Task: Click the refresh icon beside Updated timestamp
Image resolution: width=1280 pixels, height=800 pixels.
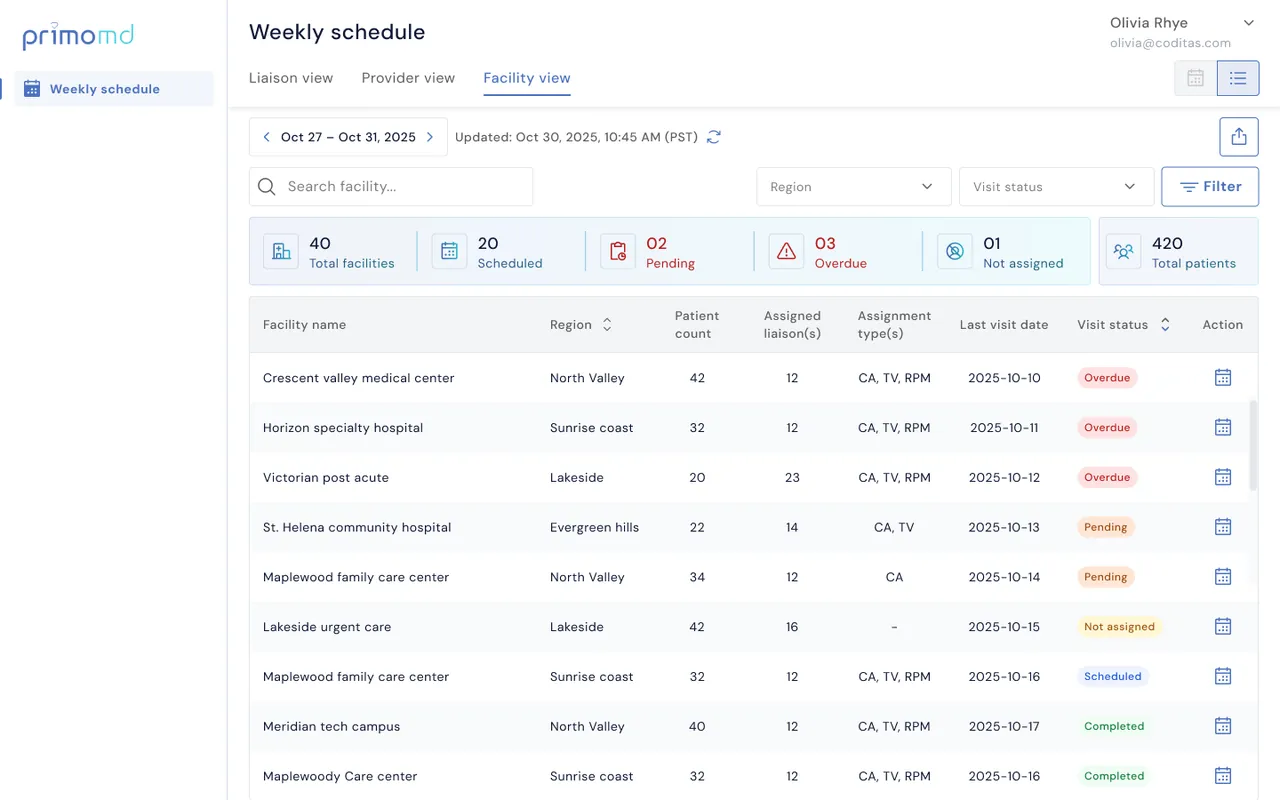Action: click(x=714, y=137)
